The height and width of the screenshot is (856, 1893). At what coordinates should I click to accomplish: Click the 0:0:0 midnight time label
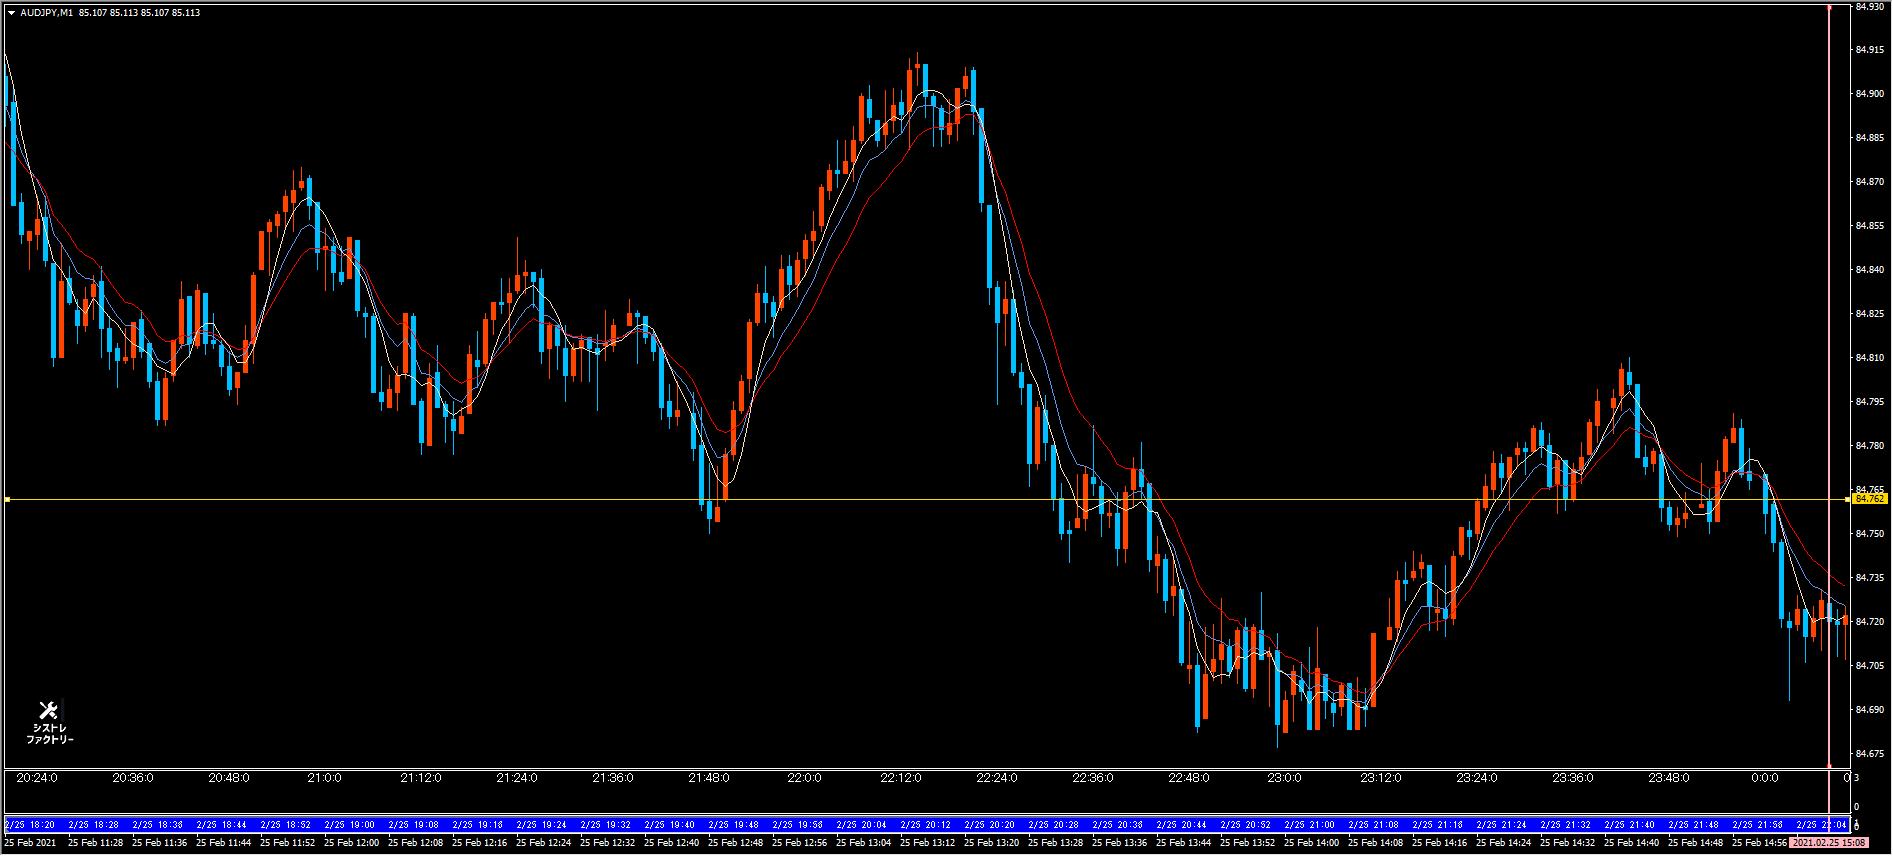pyautogui.click(x=1764, y=778)
